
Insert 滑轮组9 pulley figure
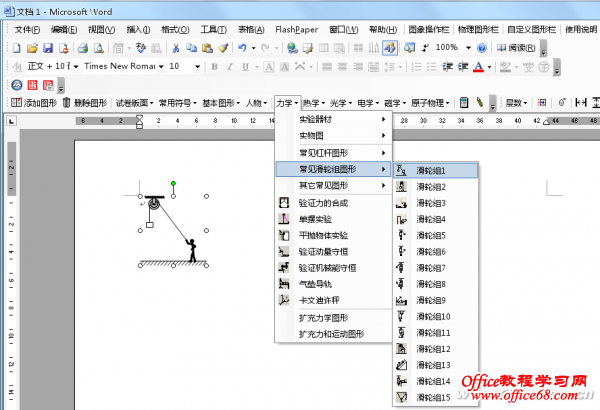tap(435, 300)
